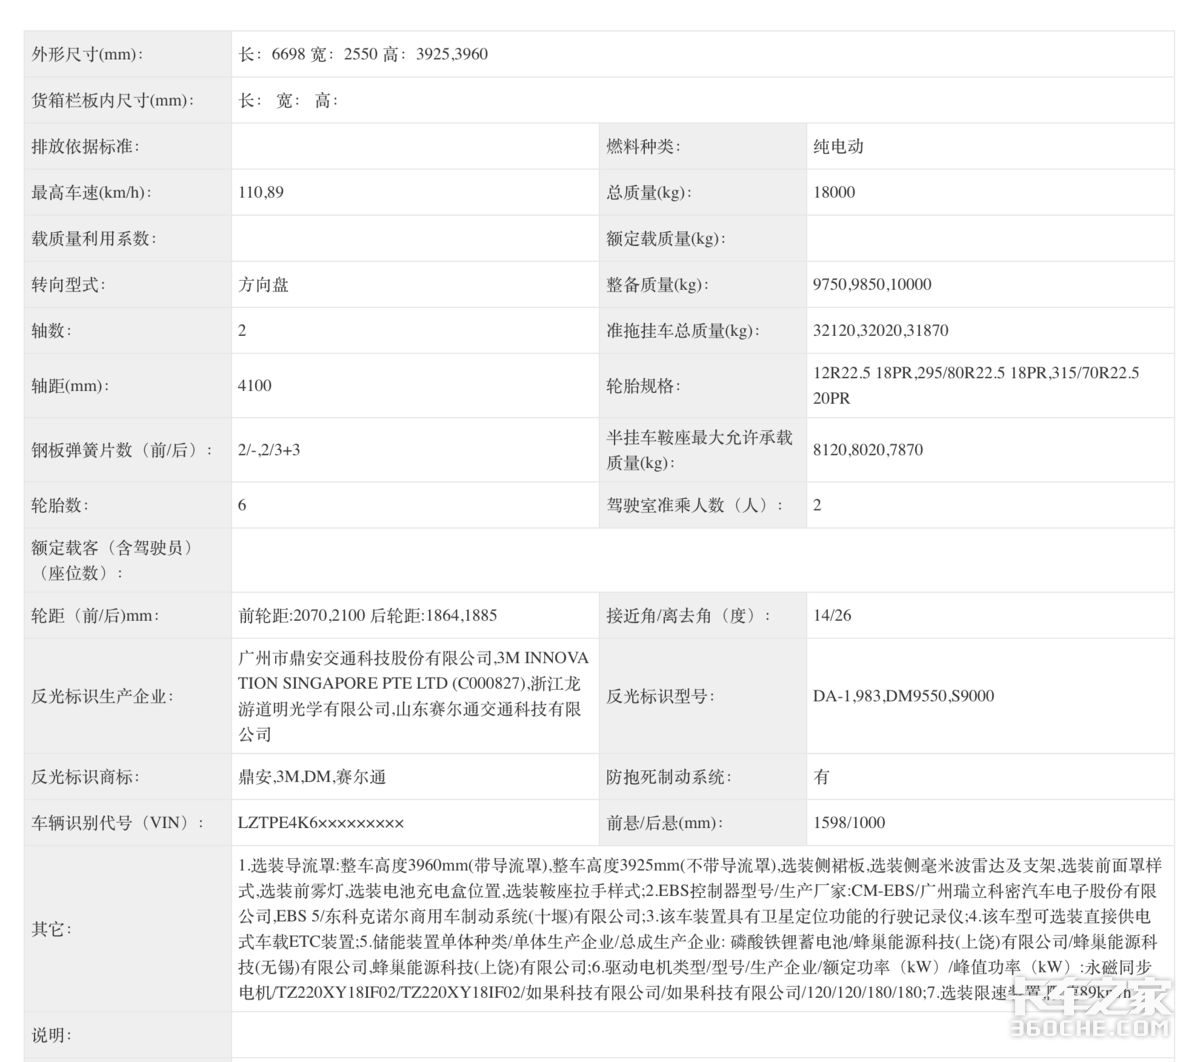Image resolution: width=1200 pixels, height=1062 pixels.
Task: Click the 前悬/后悬(mm) label
Action: pos(664,823)
